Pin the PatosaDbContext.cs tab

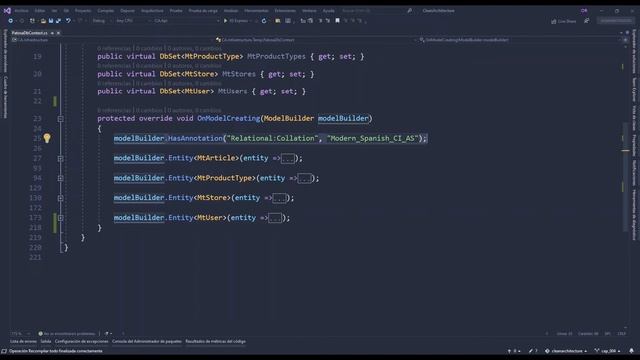pos(52,33)
